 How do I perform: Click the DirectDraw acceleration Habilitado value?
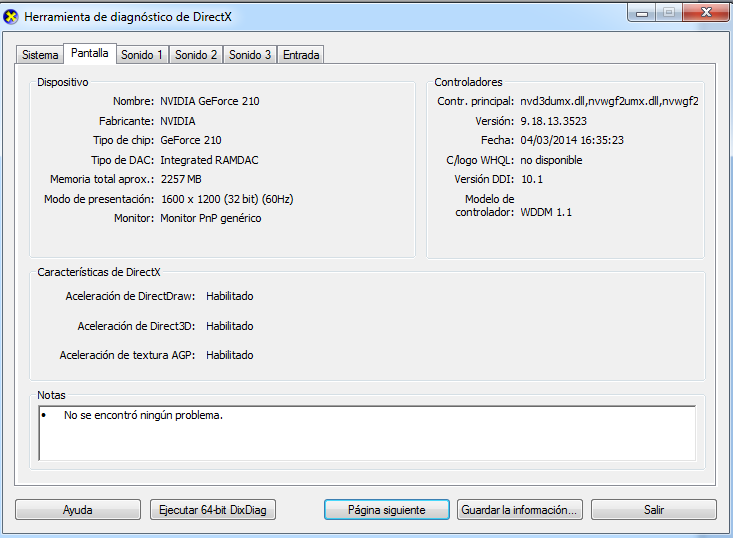pos(230,296)
